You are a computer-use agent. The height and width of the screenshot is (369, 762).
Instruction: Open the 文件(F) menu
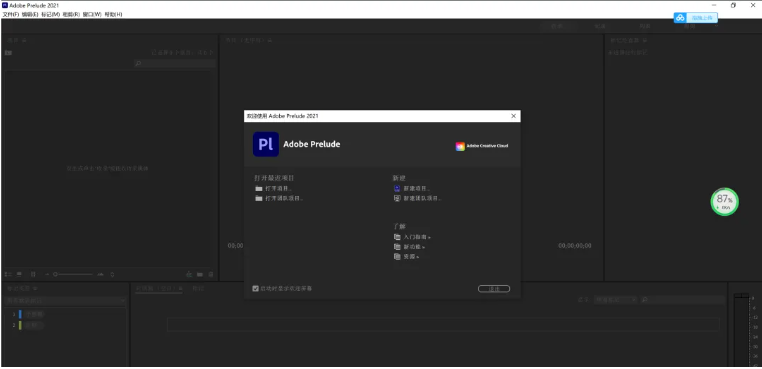point(11,15)
